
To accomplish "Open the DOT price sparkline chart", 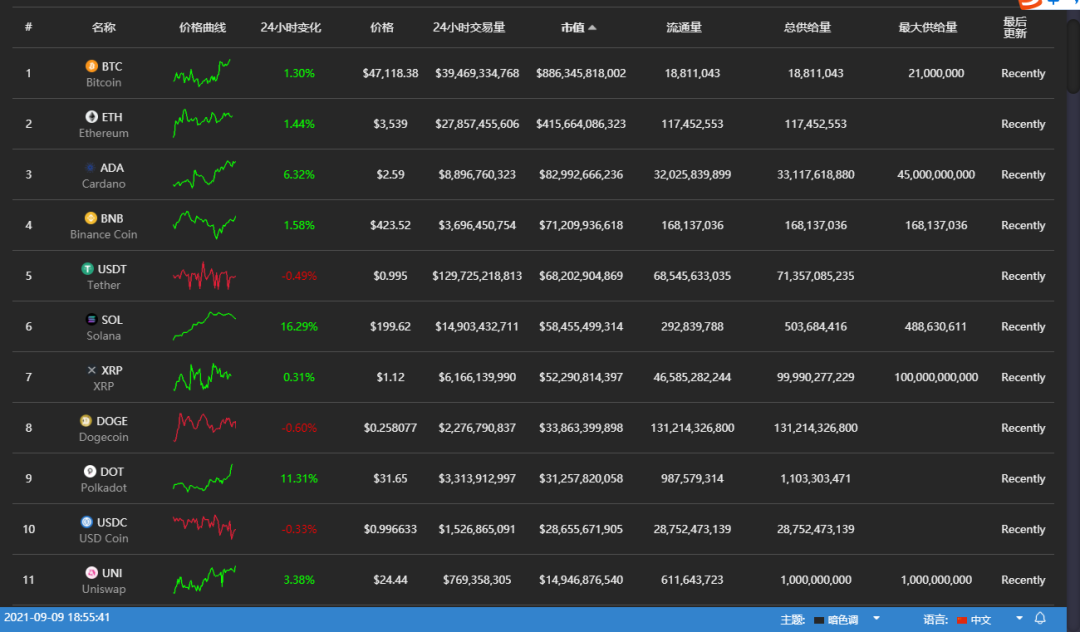I will click(x=203, y=478).
